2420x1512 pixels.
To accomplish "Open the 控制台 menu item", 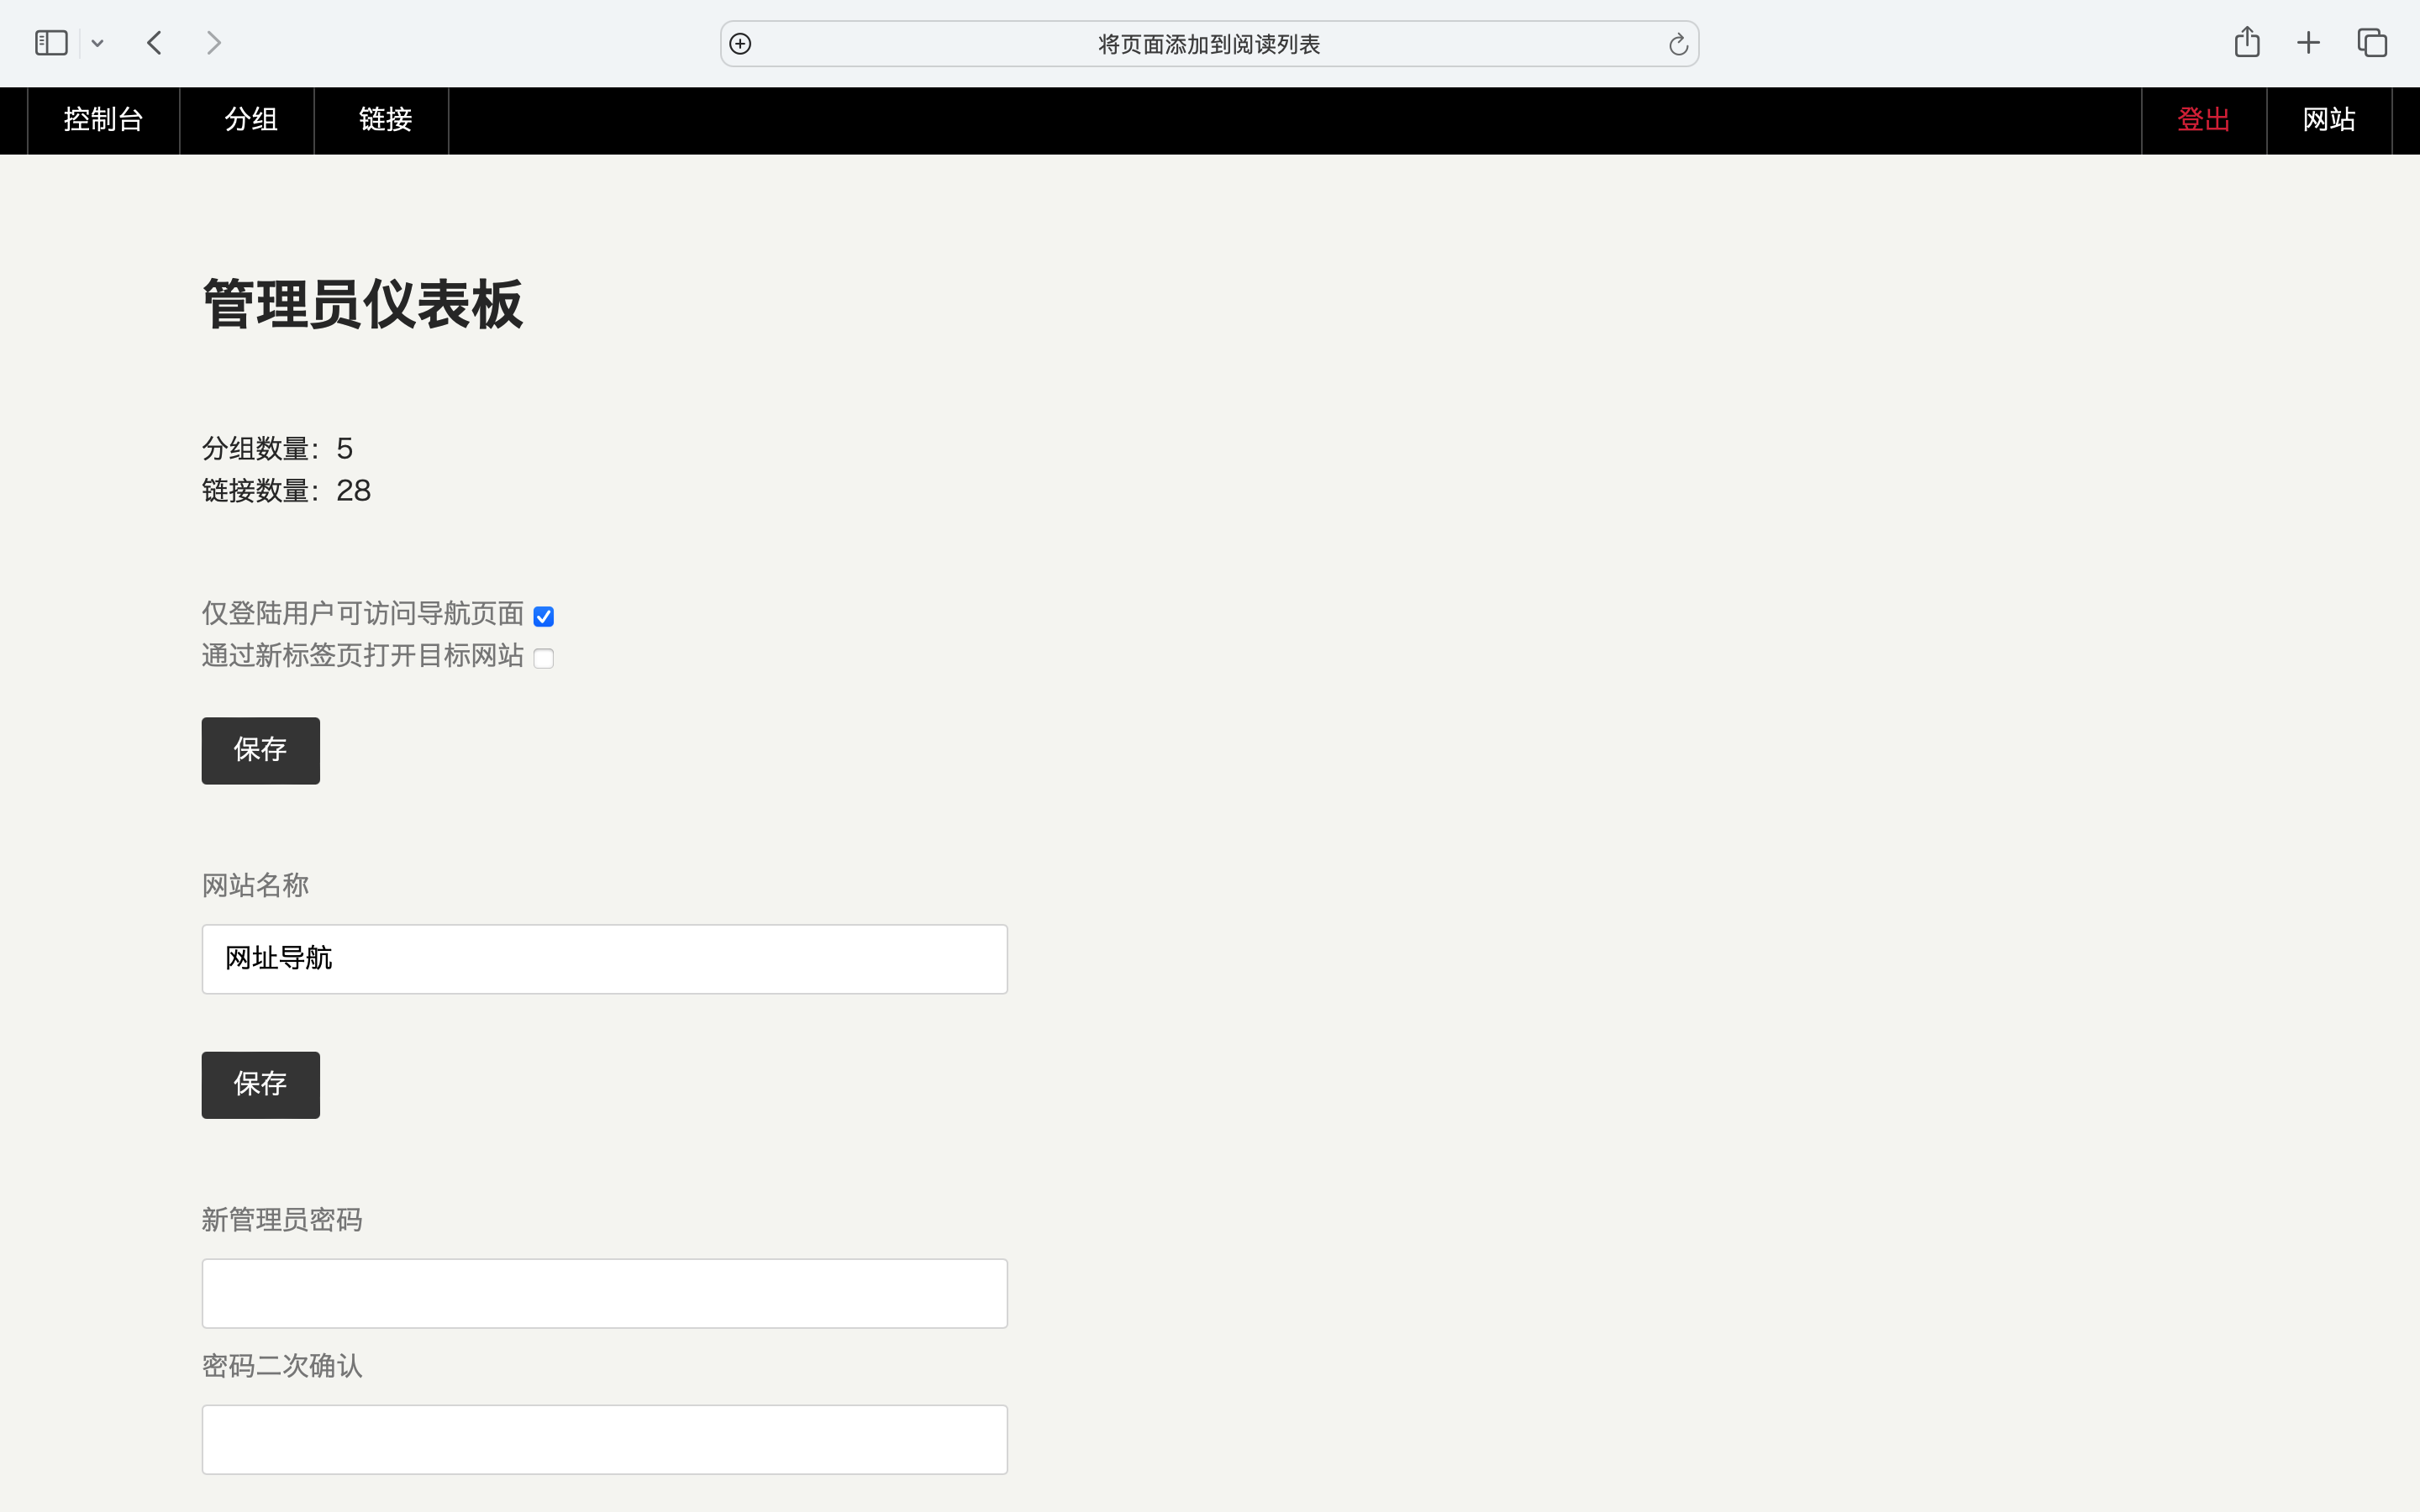I will (103, 120).
